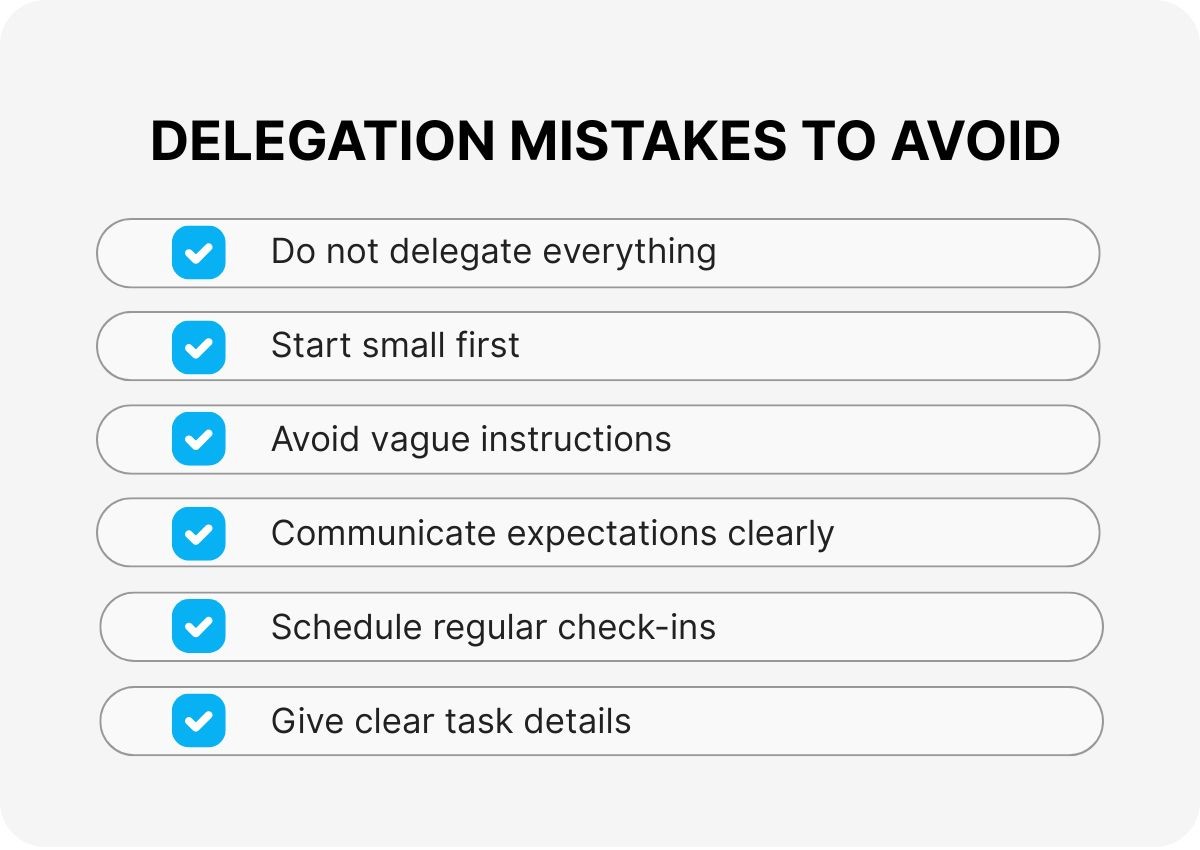Click the word 'MISTAKES' in the heading
Screen dimensions: 1200x850
(648, 142)
